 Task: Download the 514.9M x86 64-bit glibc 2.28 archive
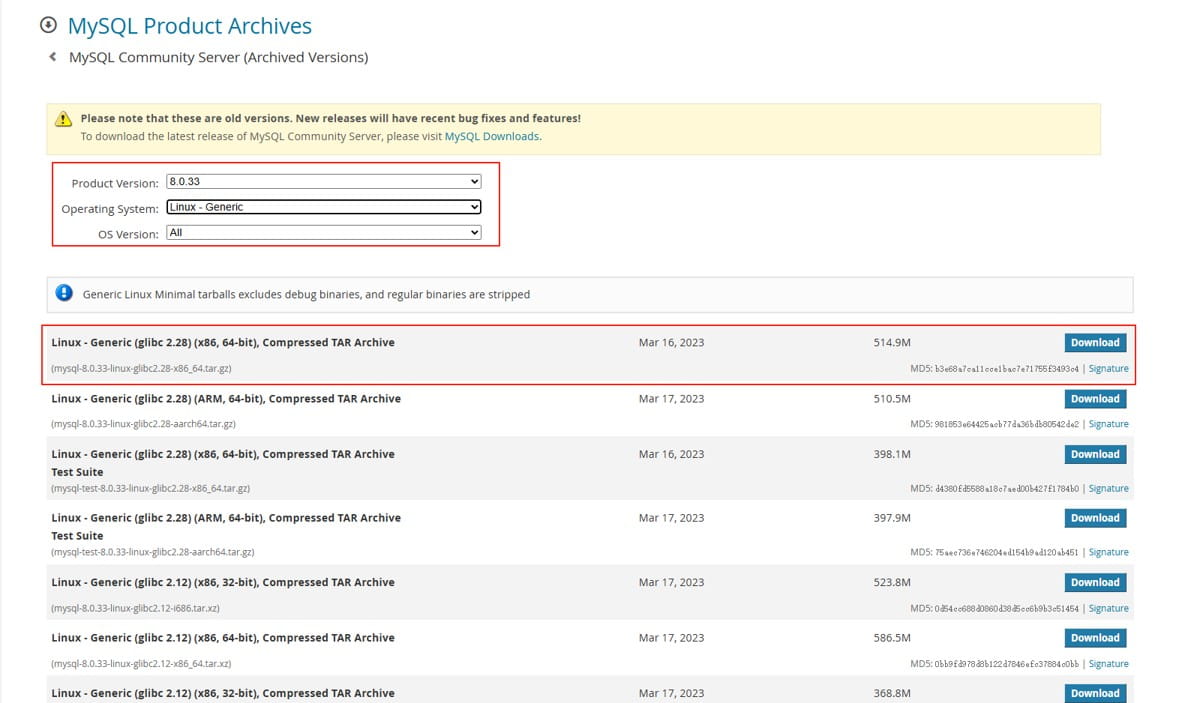pyautogui.click(x=1095, y=342)
